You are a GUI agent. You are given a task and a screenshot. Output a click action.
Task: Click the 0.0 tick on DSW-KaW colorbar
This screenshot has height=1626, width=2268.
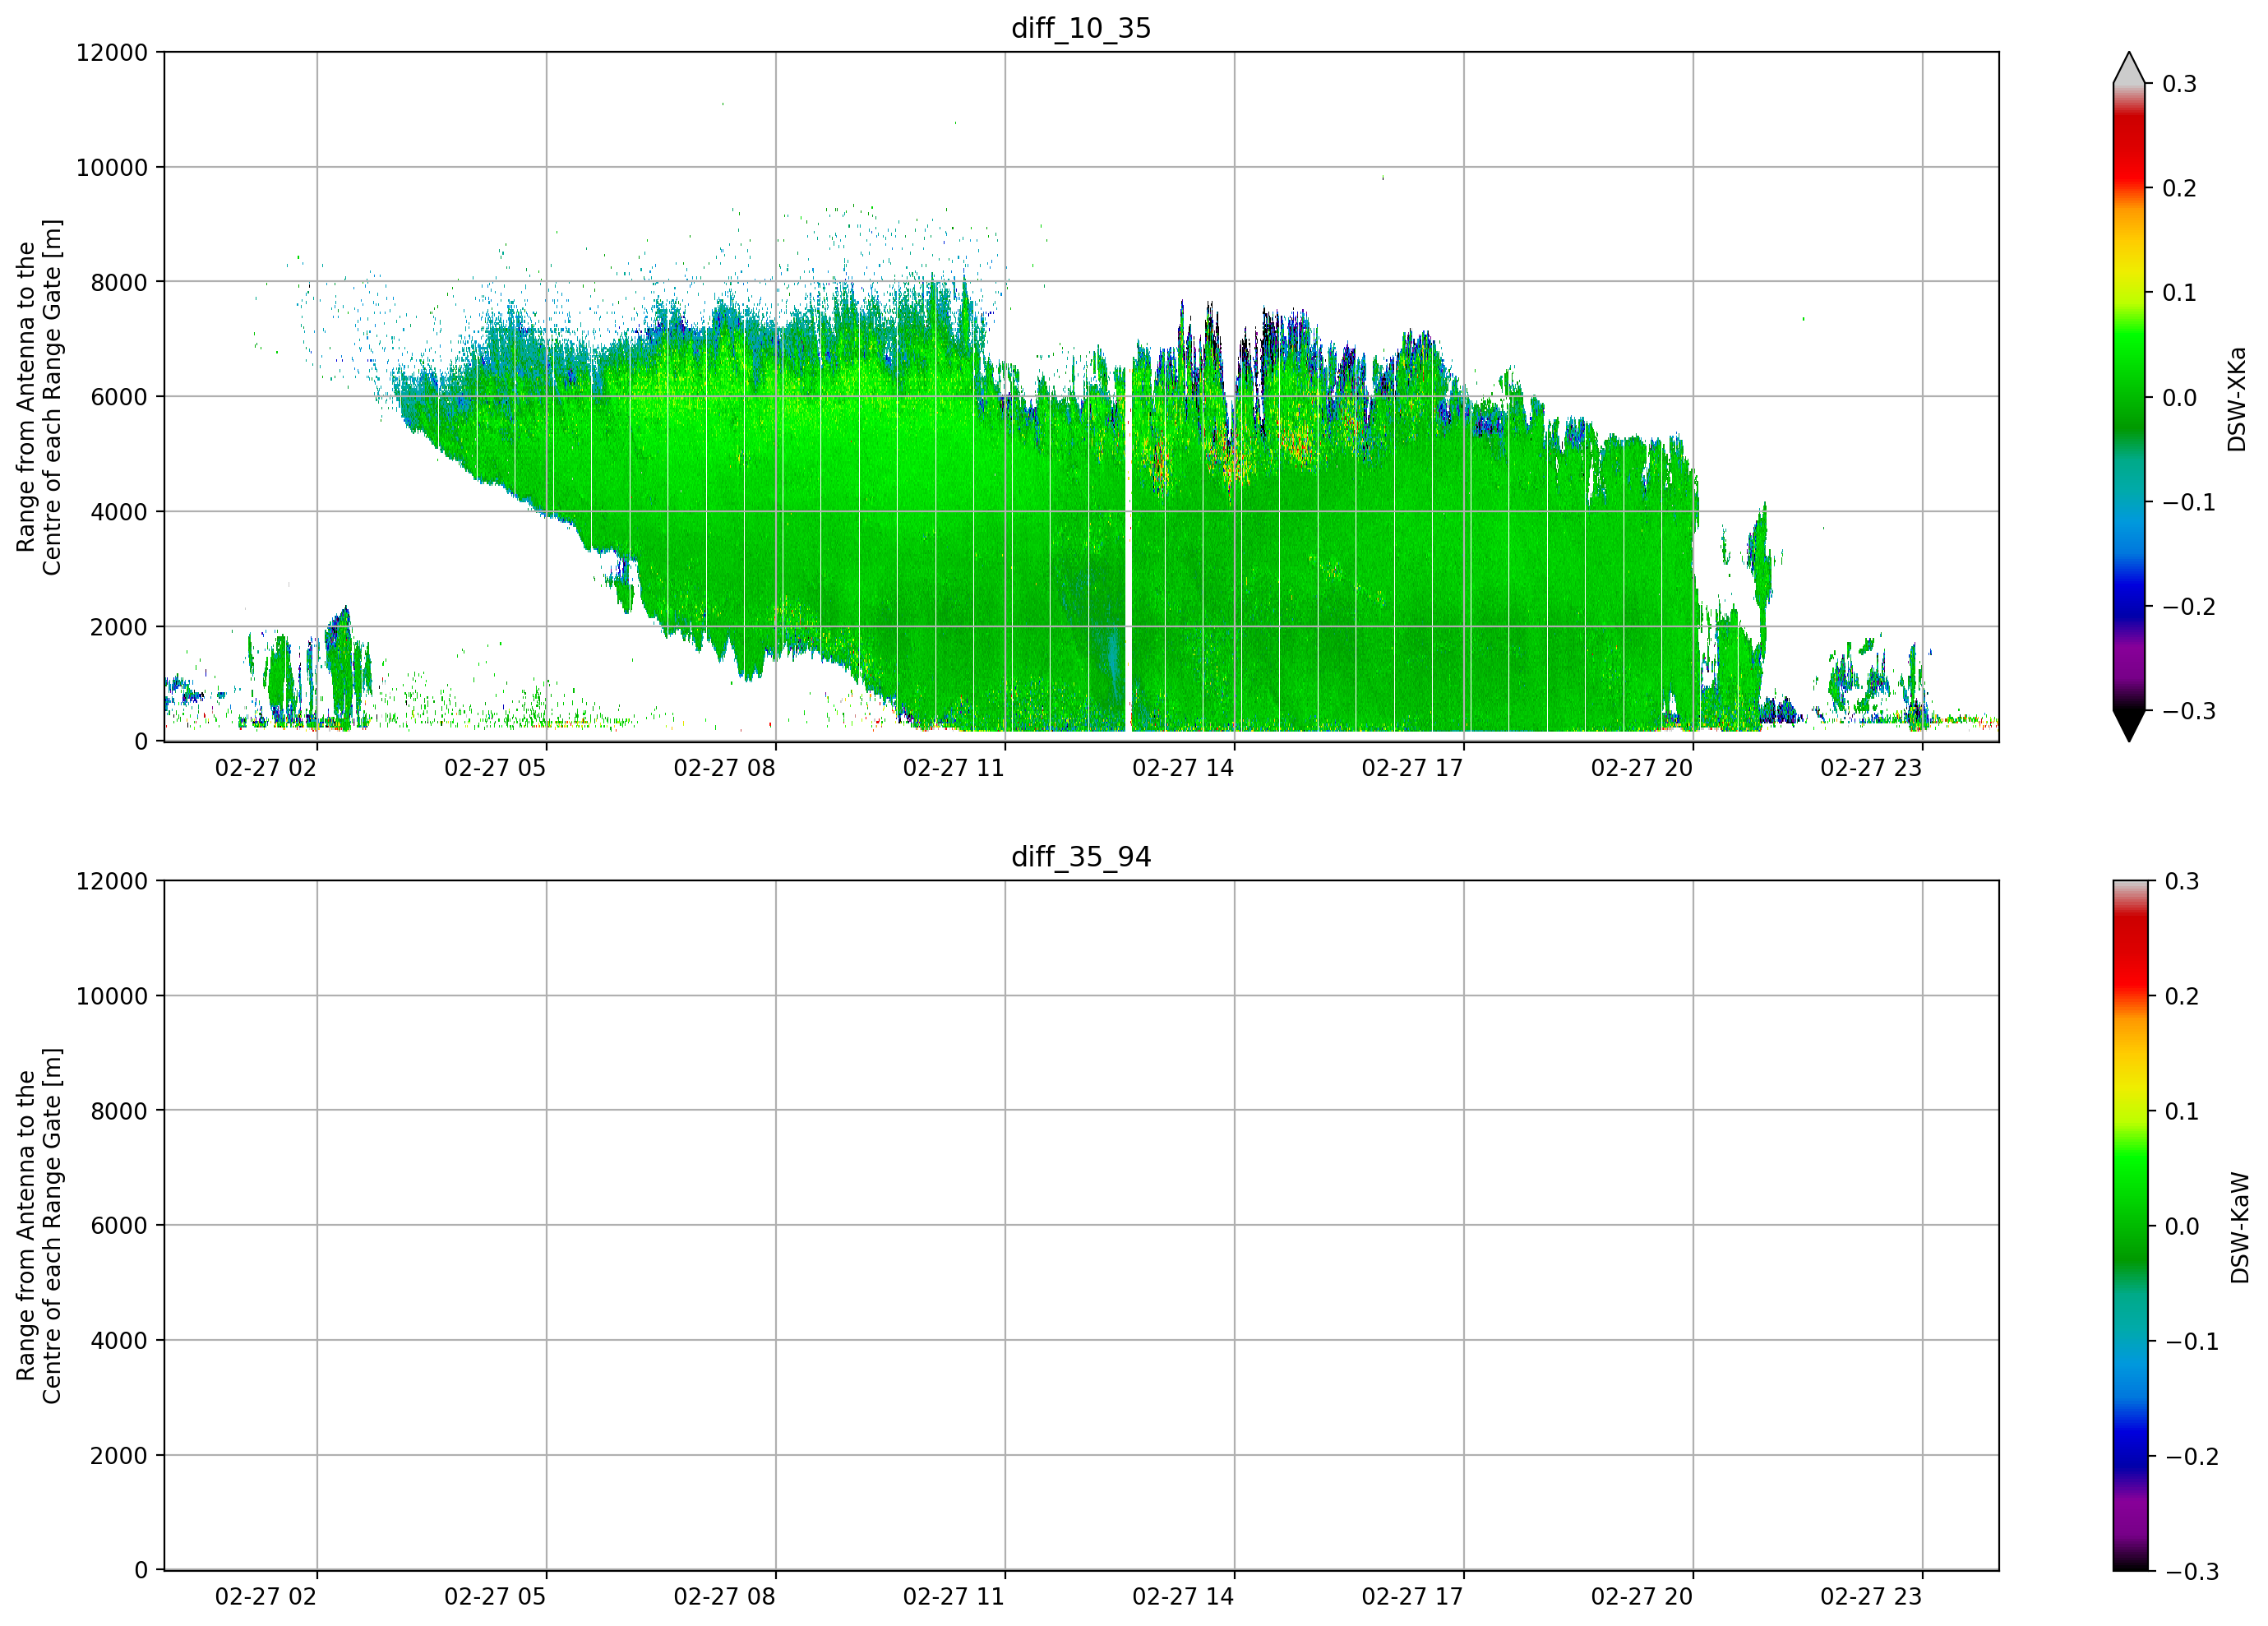[x=2182, y=1226]
